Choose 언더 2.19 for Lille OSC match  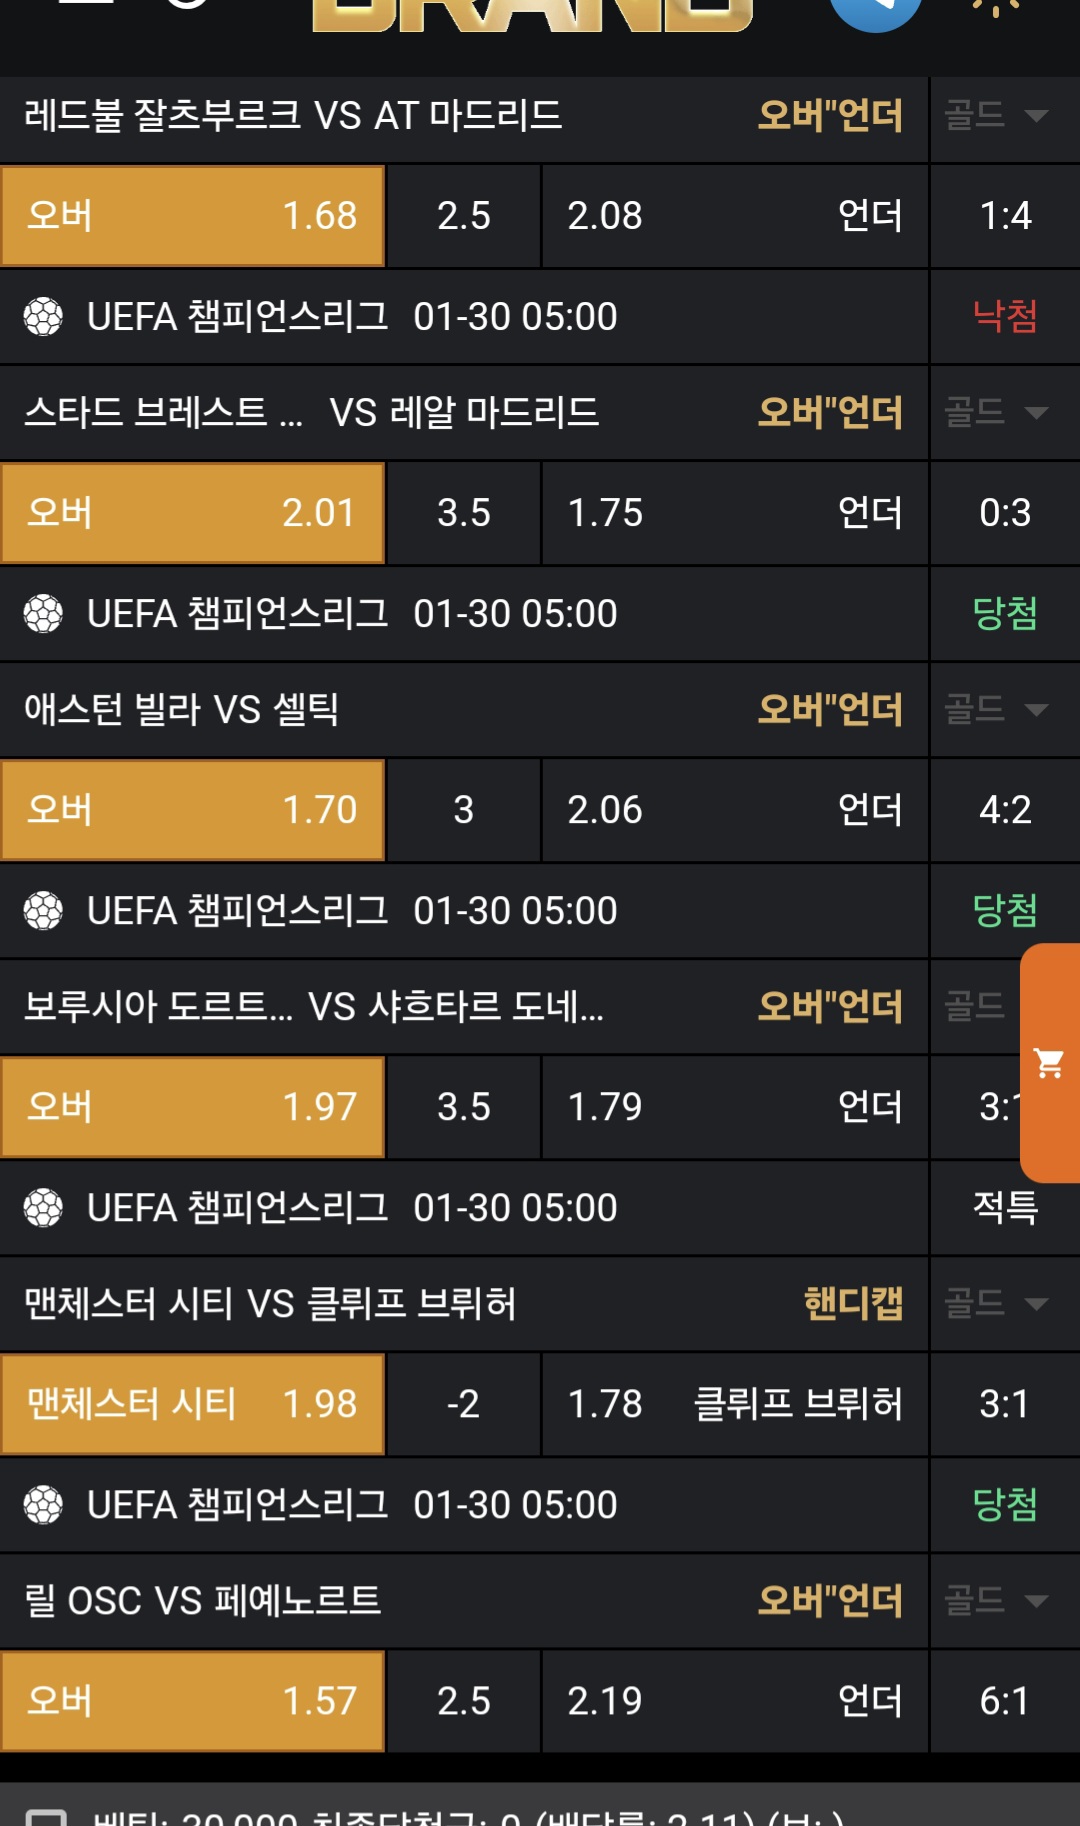pyautogui.click(x=735, y=1701)
